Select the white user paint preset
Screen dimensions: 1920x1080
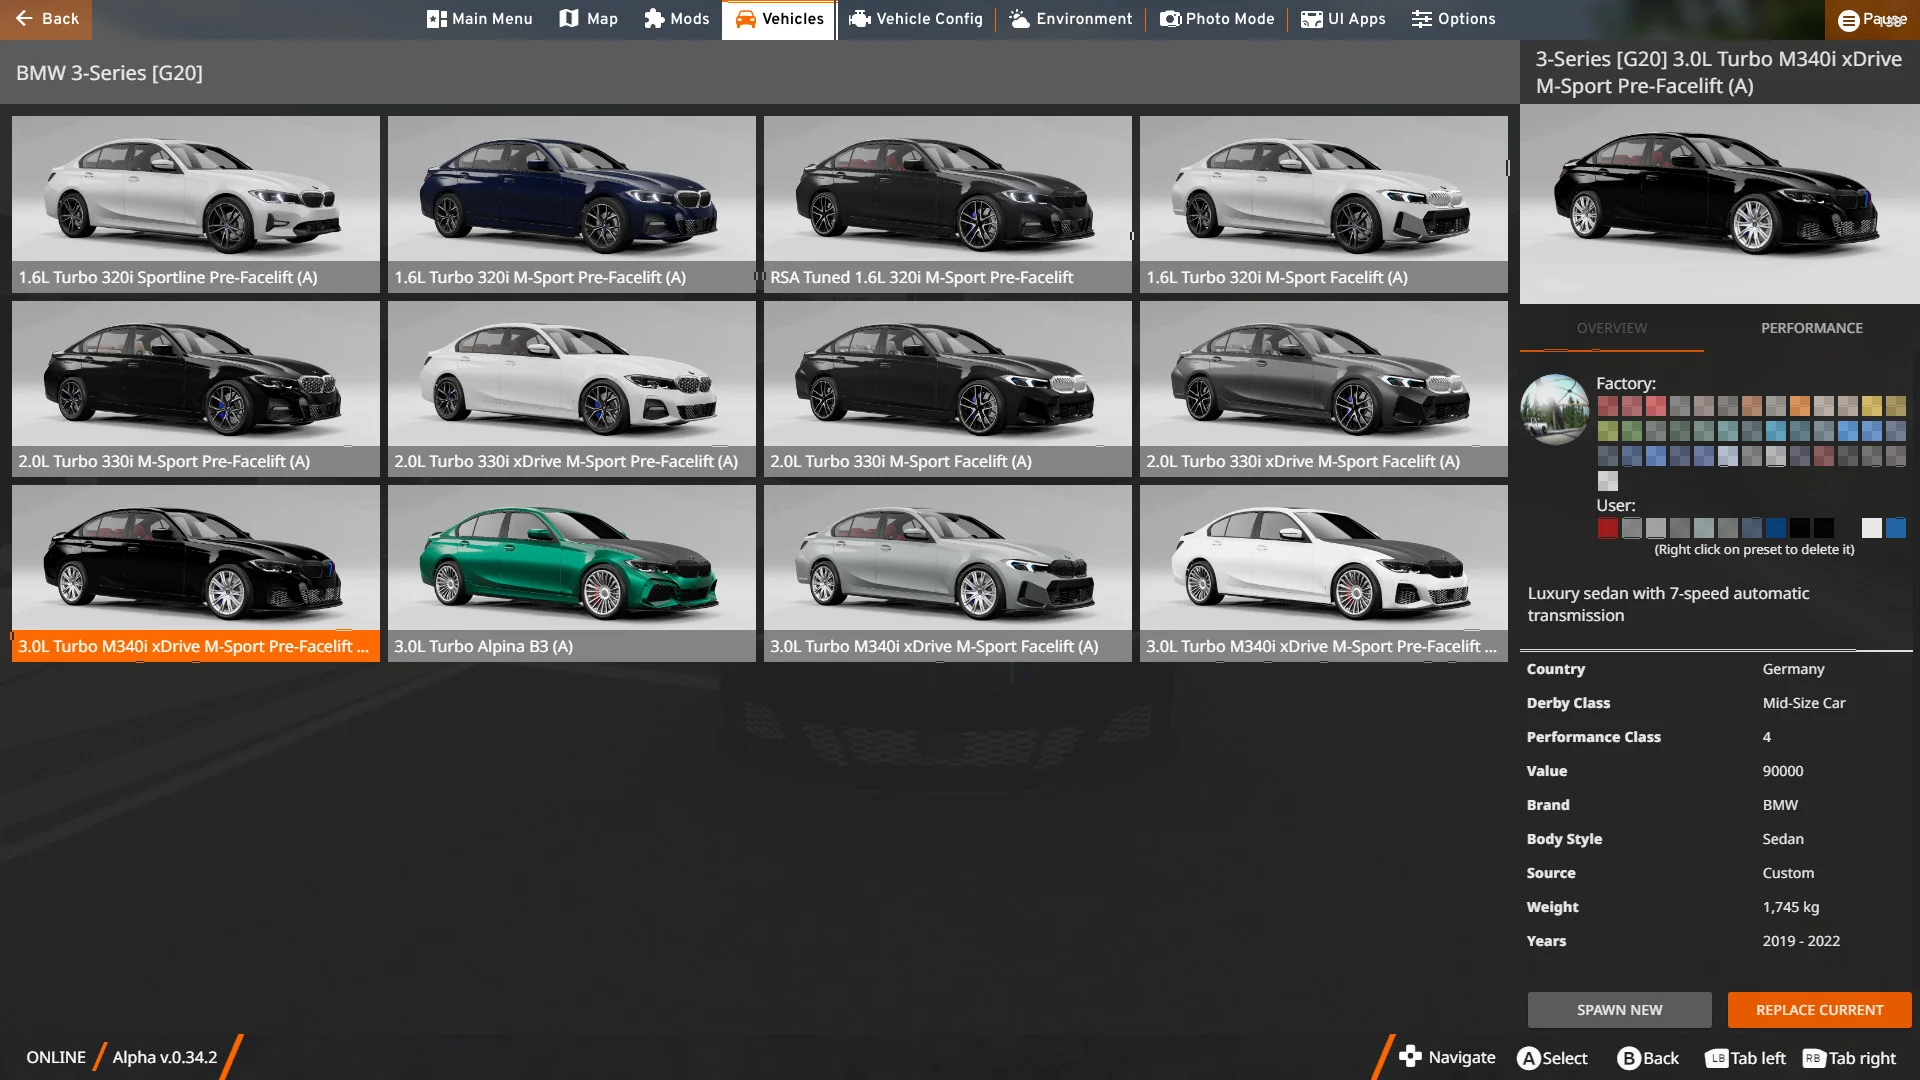coord(1871,528)
